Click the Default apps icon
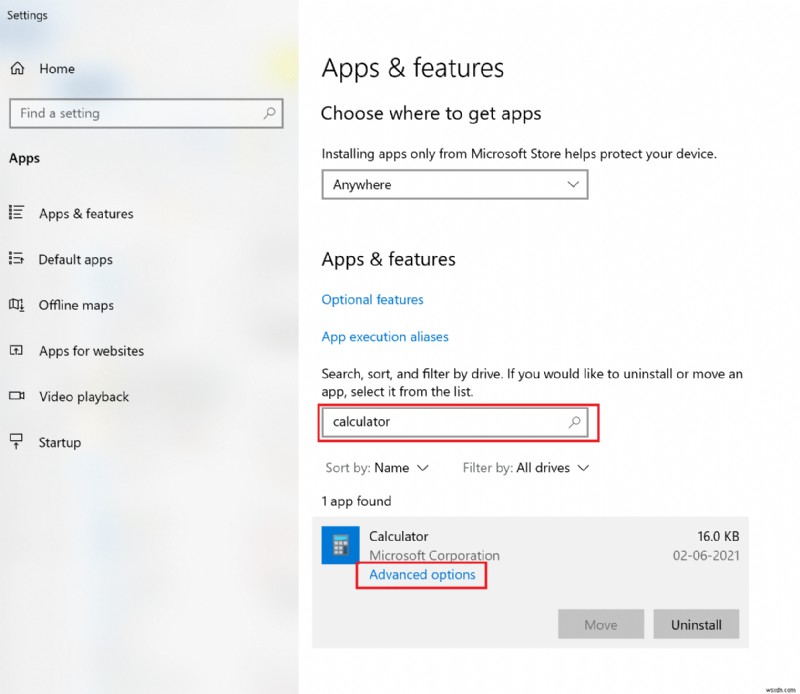The width and height of the screenshot is (800, 694). pyautogui.click(x=16, y=259)
